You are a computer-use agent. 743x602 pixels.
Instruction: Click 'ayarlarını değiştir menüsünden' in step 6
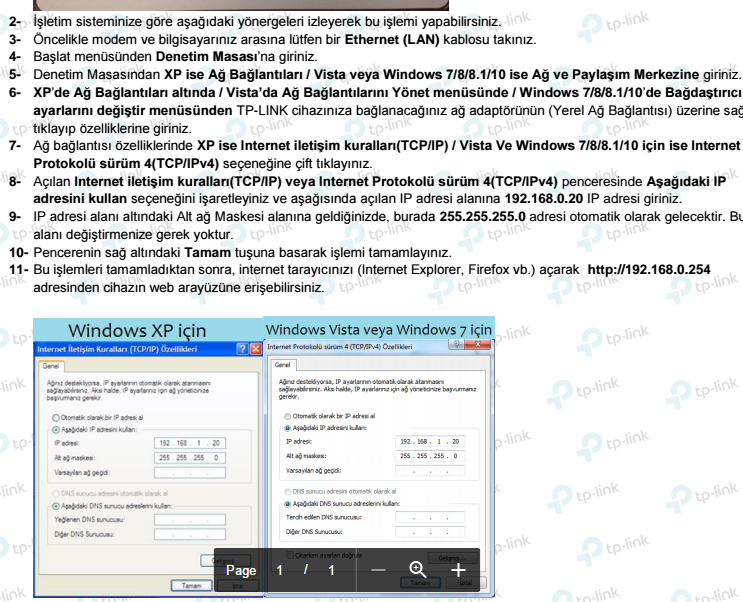[133, 110]
